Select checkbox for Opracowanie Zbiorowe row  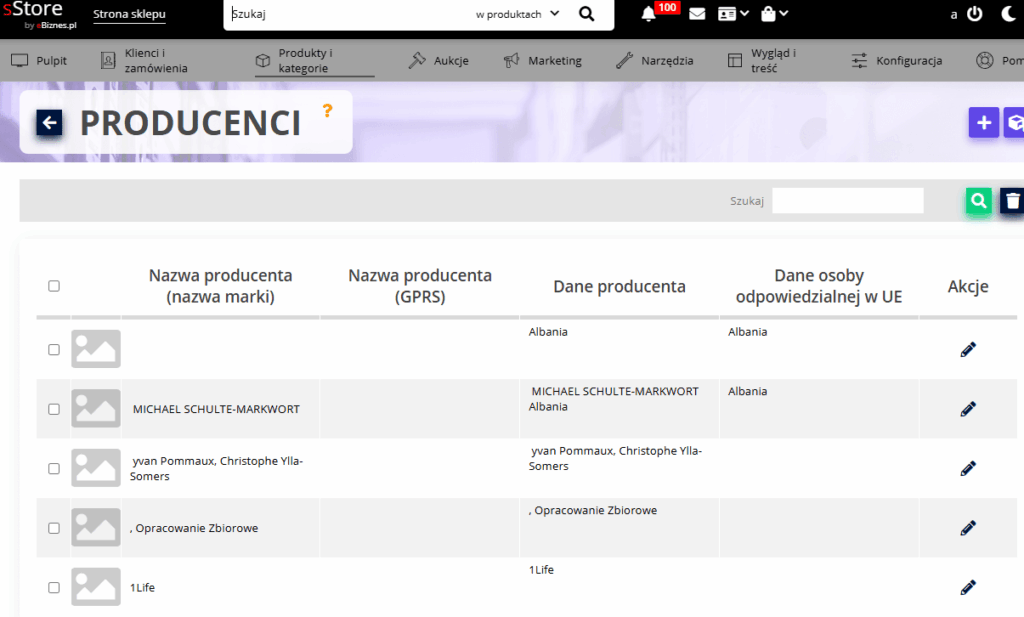54,528
